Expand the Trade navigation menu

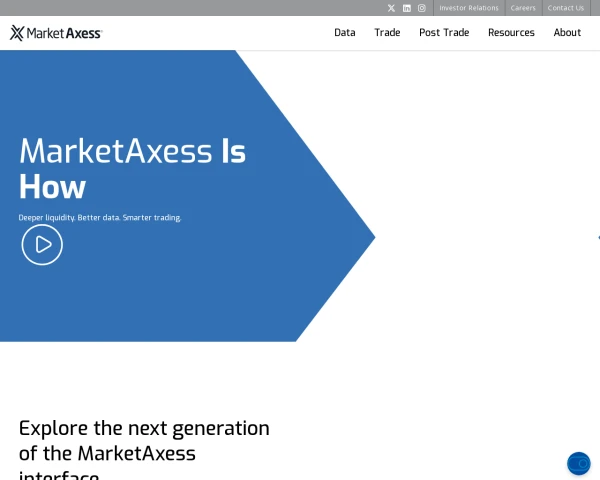click(387, 33)
